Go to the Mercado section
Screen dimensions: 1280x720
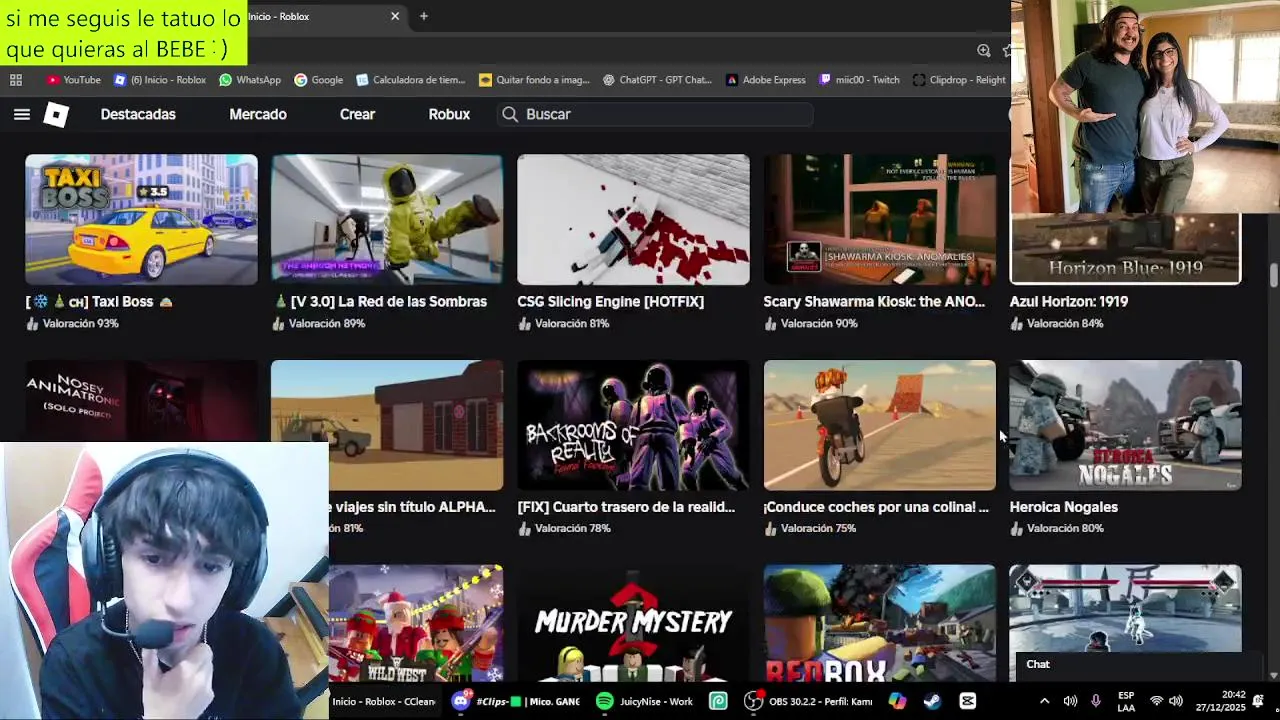pyautogui.click(x=258, y=114)
